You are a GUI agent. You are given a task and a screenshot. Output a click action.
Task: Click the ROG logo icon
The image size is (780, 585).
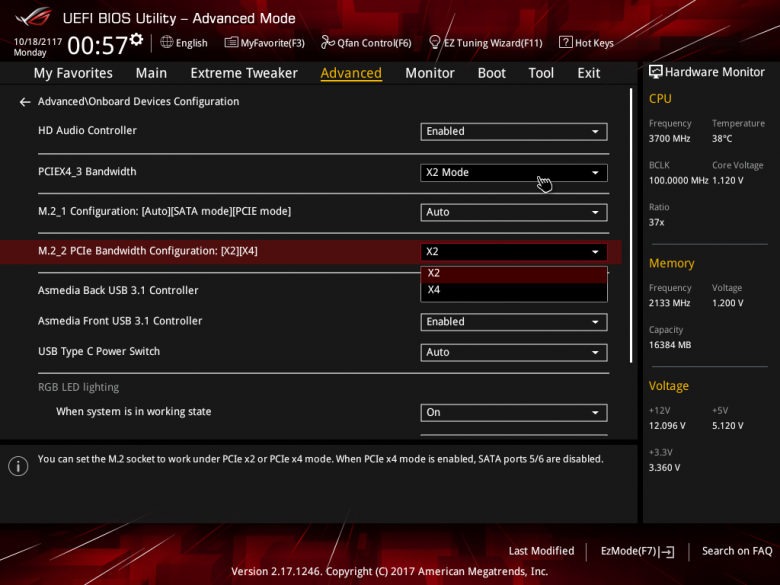33,17
